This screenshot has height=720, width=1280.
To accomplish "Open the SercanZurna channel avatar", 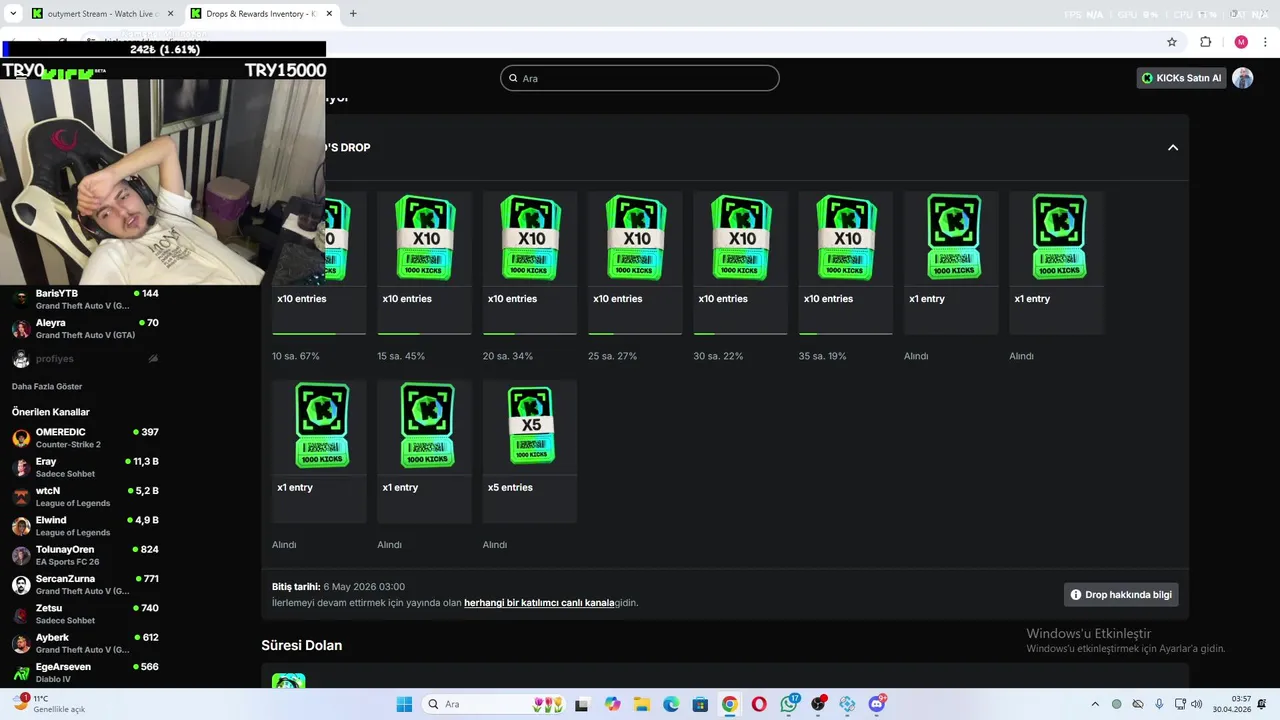I will click(x=21, y=585).
